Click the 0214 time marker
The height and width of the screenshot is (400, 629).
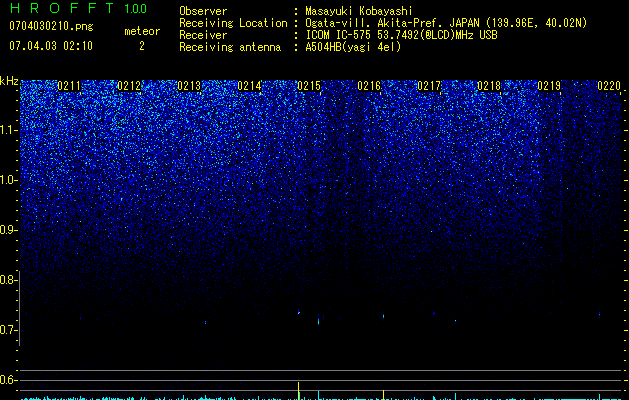(x=249, y=86)
